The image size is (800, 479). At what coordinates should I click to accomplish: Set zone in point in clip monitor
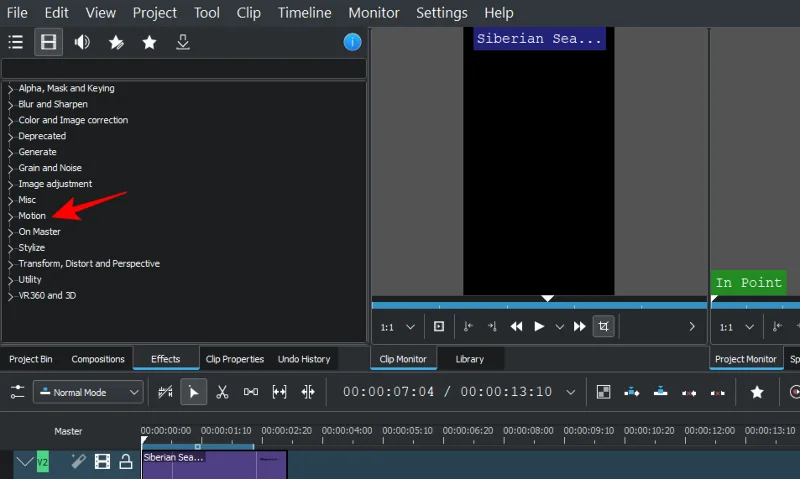(468, 326)
